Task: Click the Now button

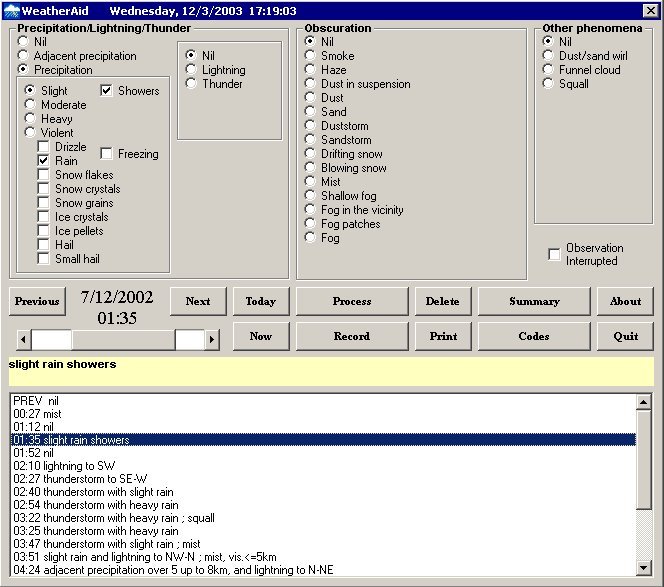Action: pyautogui.click(x=261, y=336)
